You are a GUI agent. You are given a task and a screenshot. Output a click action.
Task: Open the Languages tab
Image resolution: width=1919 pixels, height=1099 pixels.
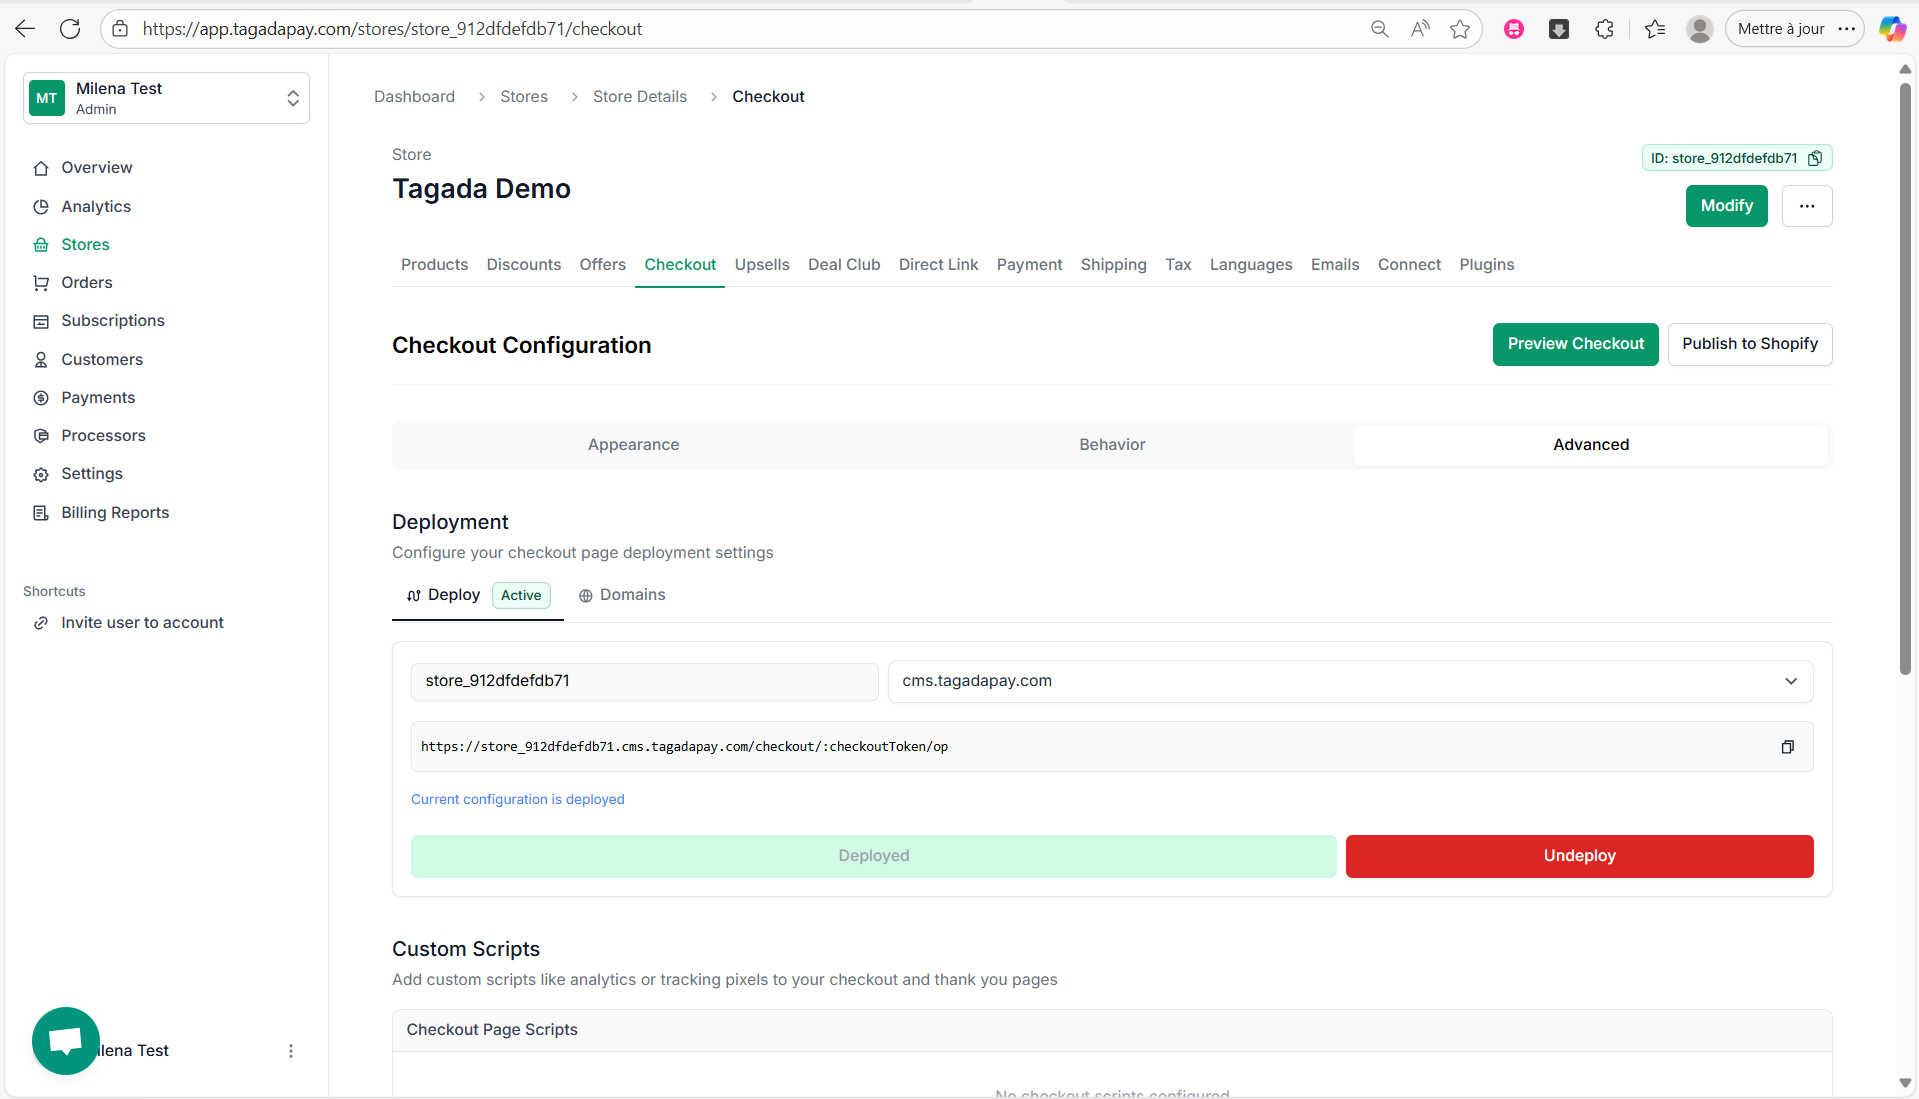tap(1251, 265)
